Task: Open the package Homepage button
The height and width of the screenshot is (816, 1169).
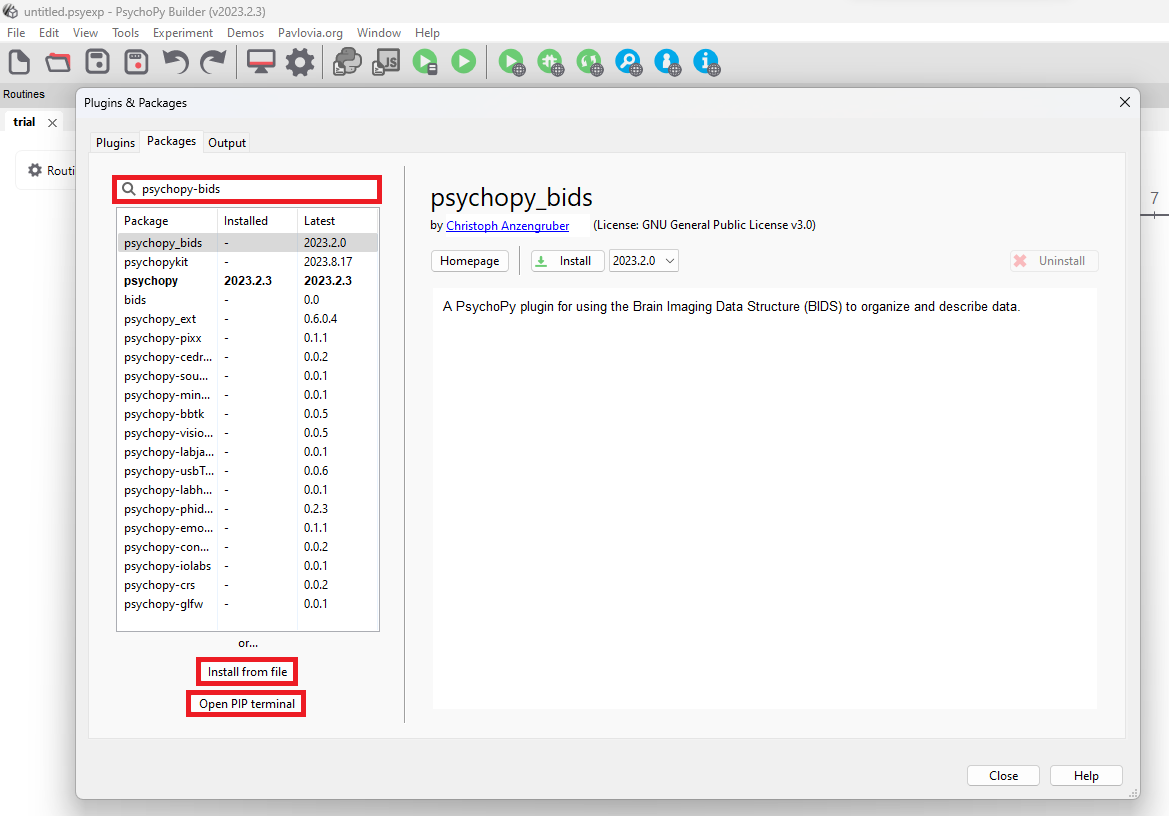Action: pos(470,261)
